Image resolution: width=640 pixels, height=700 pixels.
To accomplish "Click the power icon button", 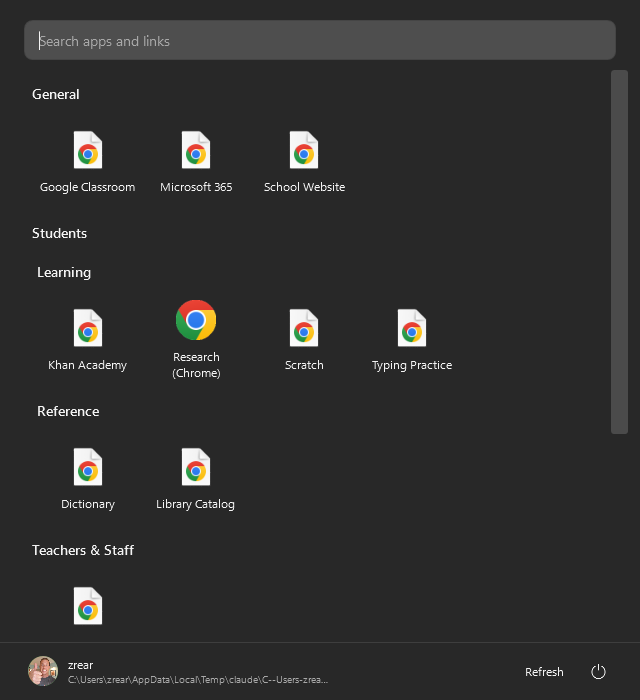I will [x=598, y=671].
